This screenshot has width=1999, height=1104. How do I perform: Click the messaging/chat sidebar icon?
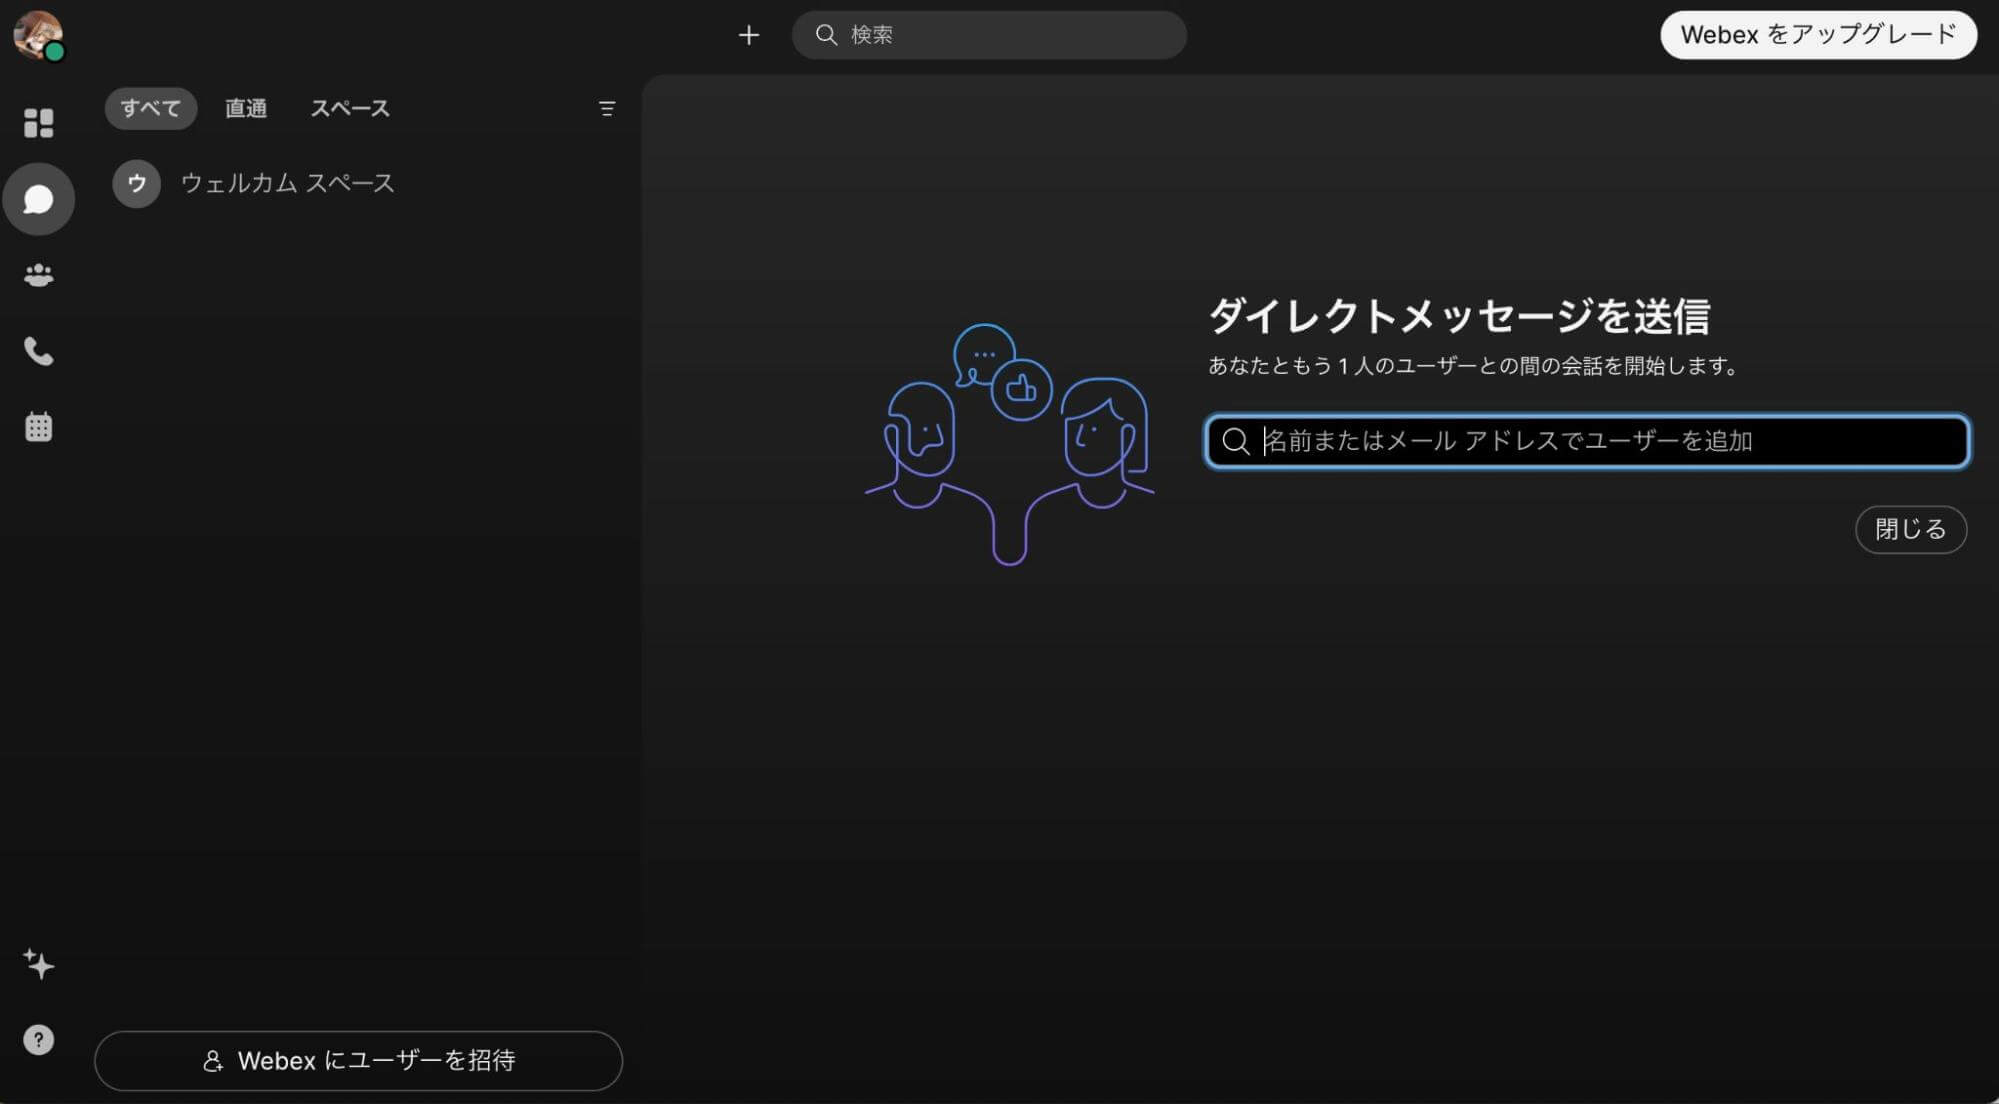(37, 199)
